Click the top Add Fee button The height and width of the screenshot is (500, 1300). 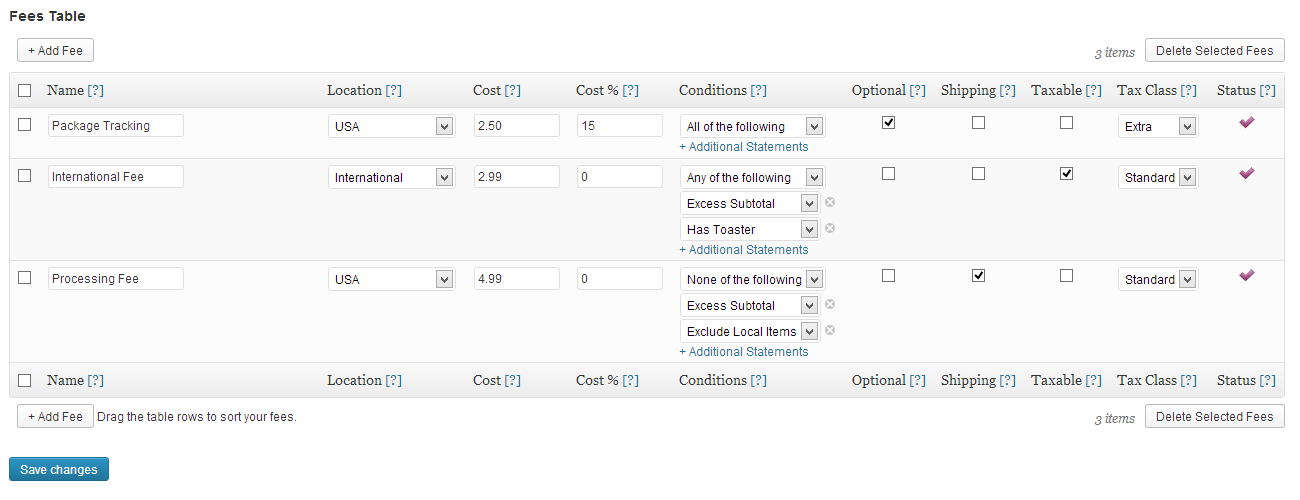(x=55, y=50)
